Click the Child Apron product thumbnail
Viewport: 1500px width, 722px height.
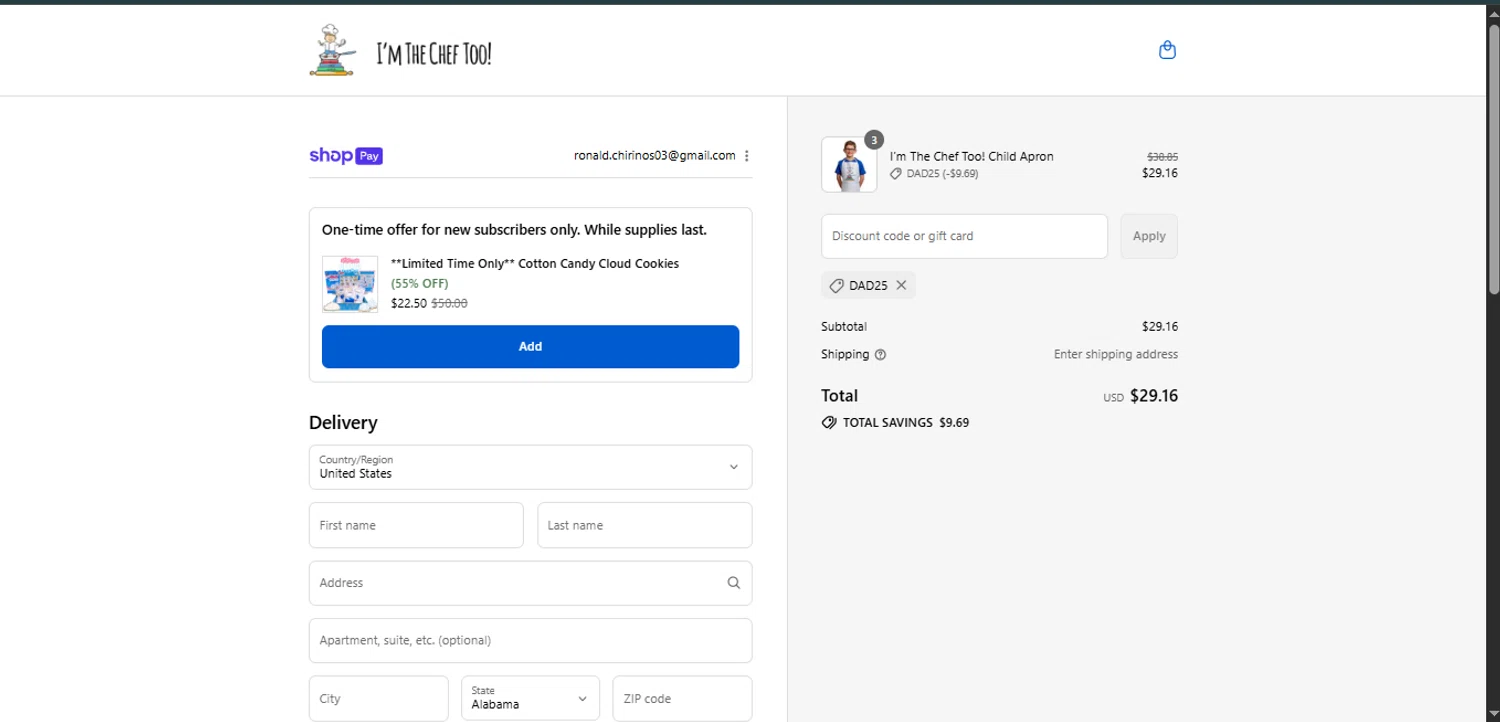(849, 165)
